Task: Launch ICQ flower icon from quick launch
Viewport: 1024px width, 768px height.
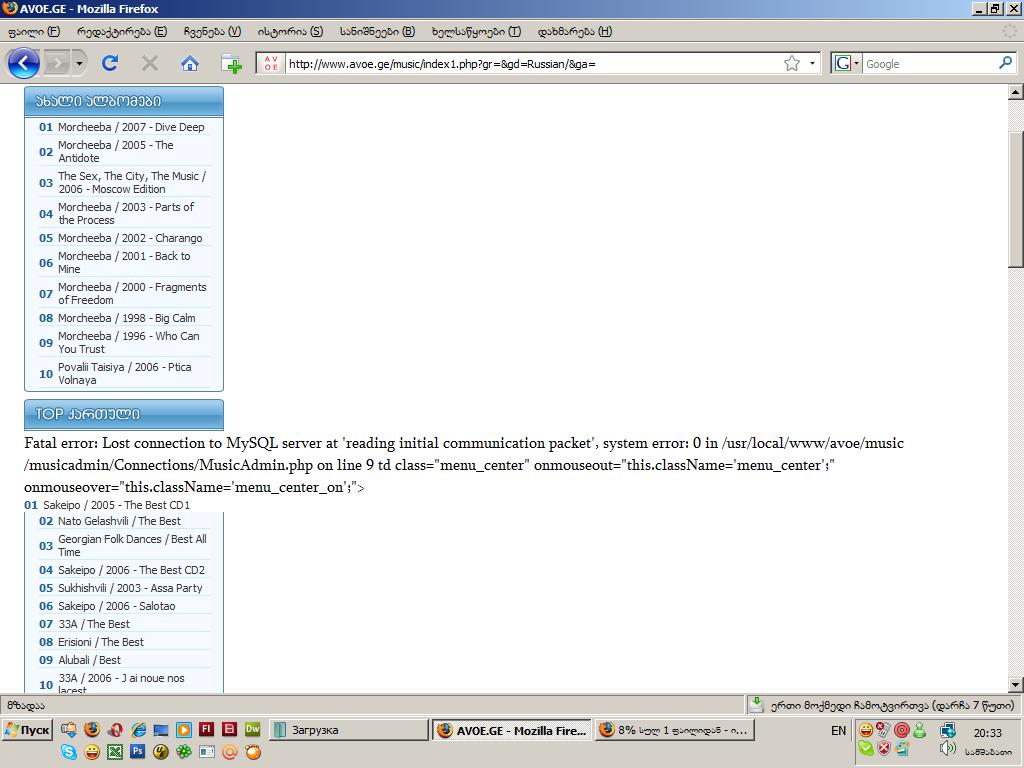Action: click(184, 752)
